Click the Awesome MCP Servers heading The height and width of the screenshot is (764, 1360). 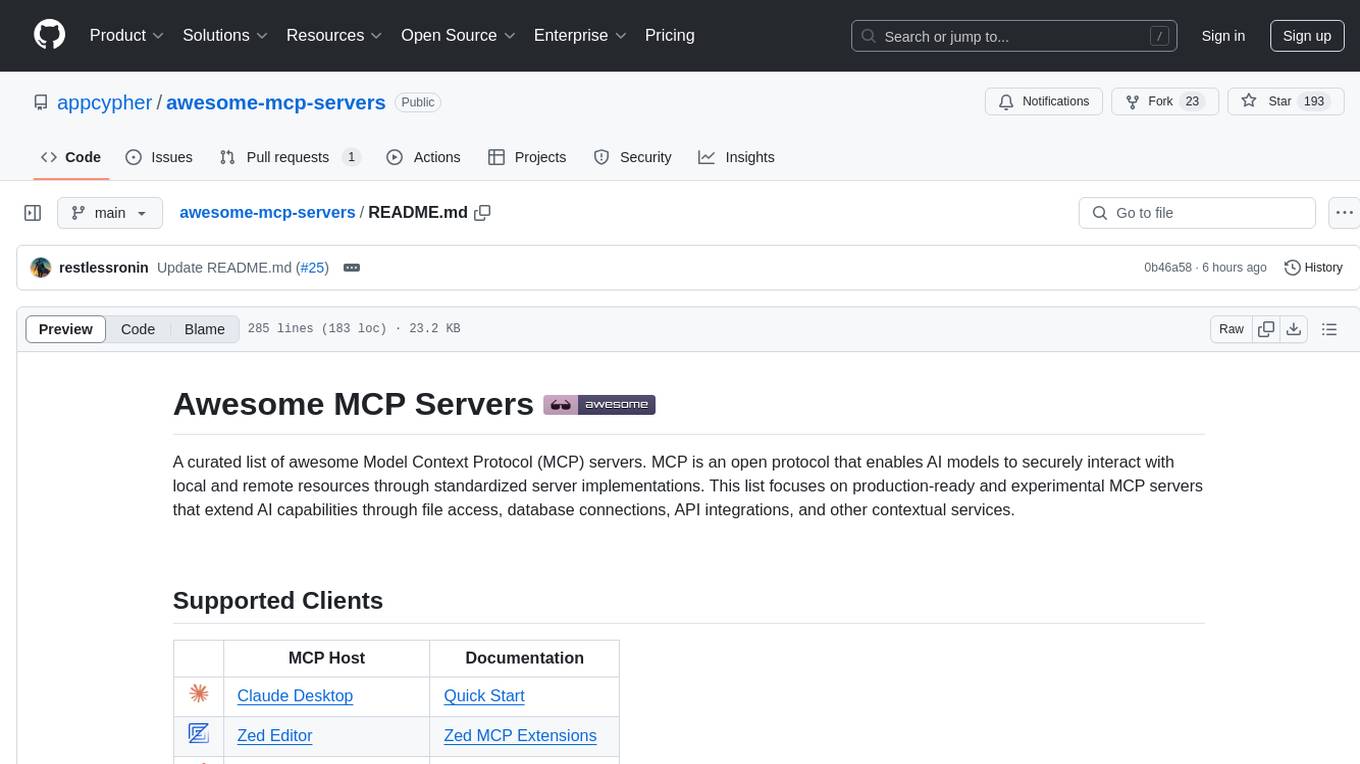(353, 404)
